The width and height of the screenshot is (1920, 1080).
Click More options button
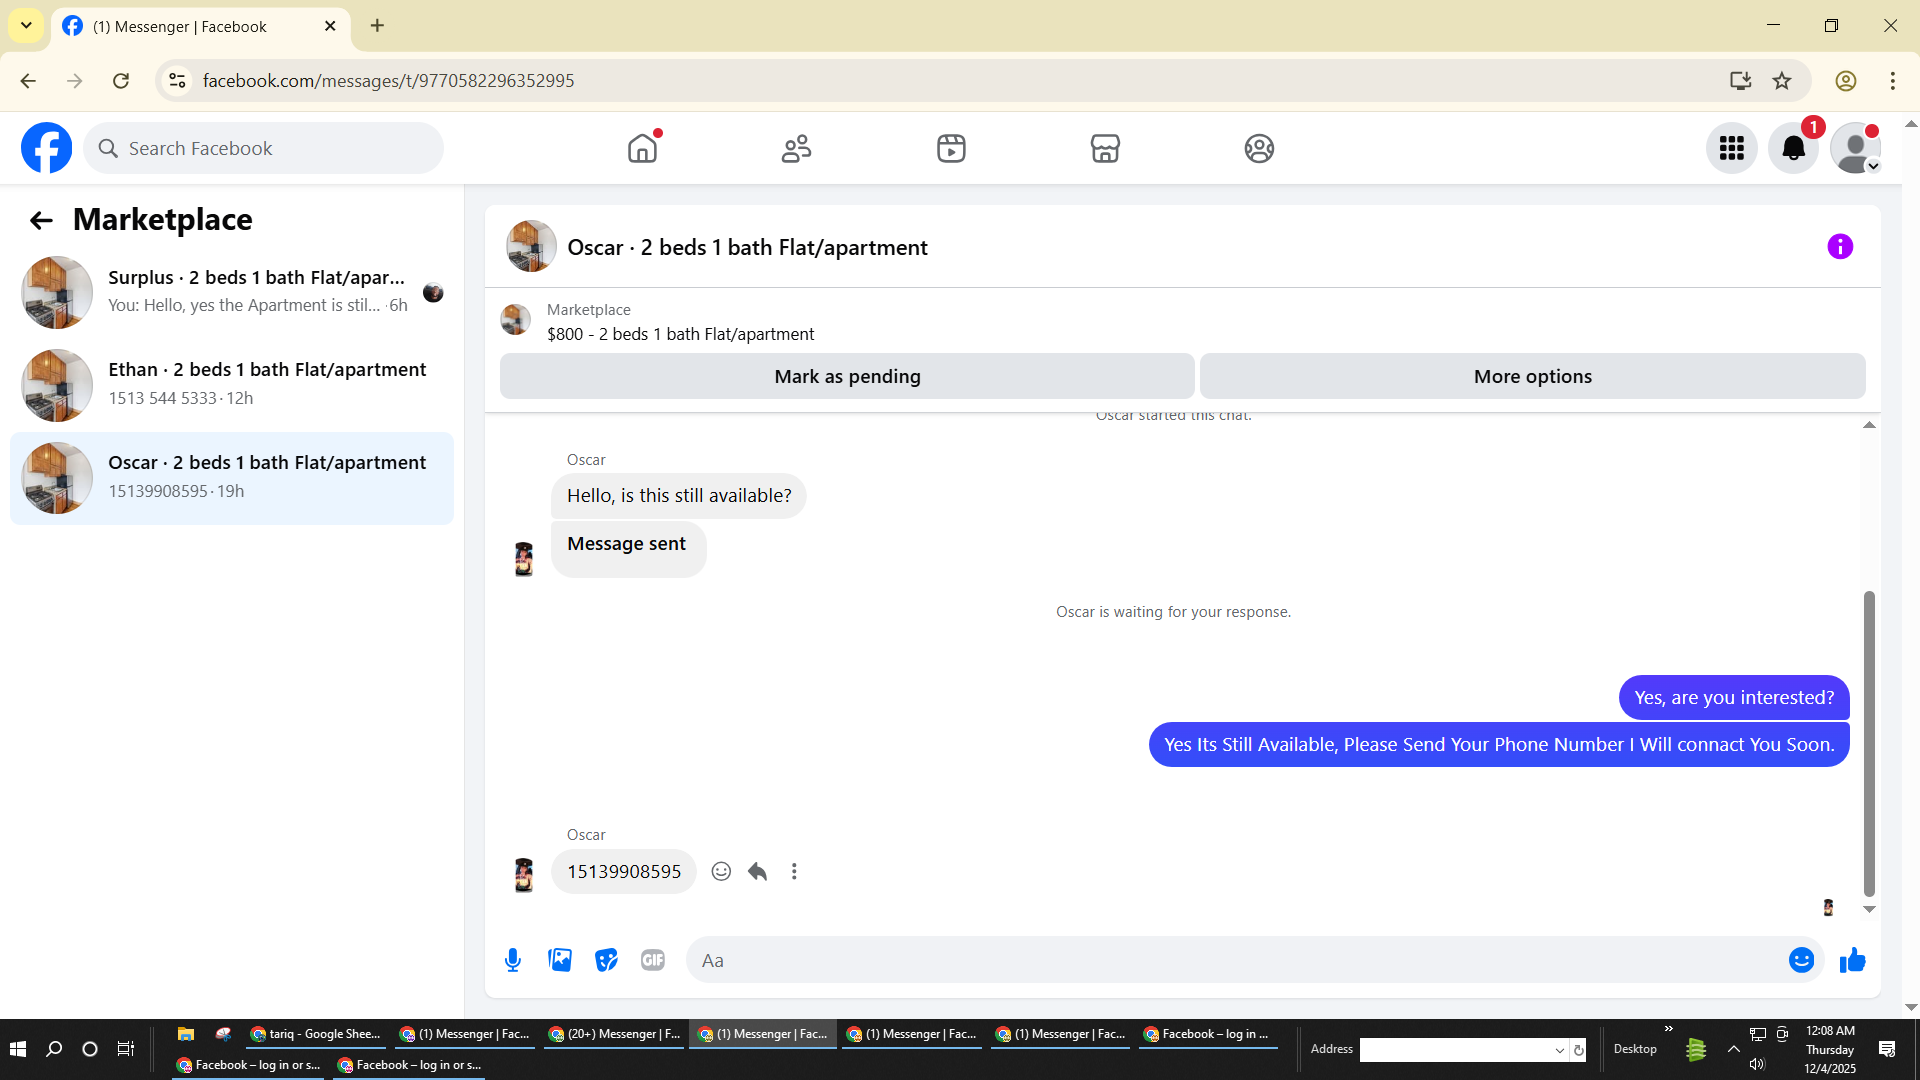point(1532,376)
